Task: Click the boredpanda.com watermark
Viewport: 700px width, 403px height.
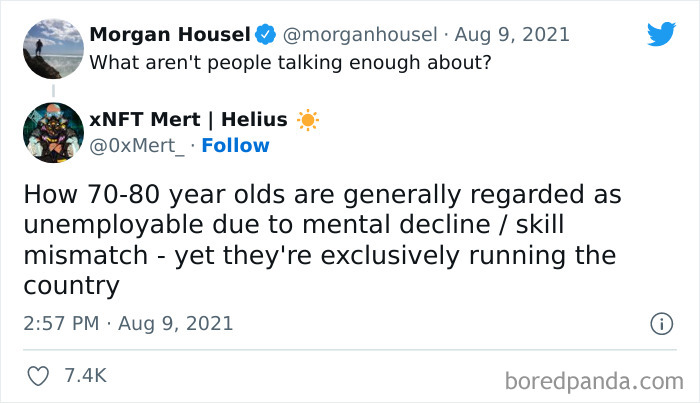Action: [x=593, y=380]
